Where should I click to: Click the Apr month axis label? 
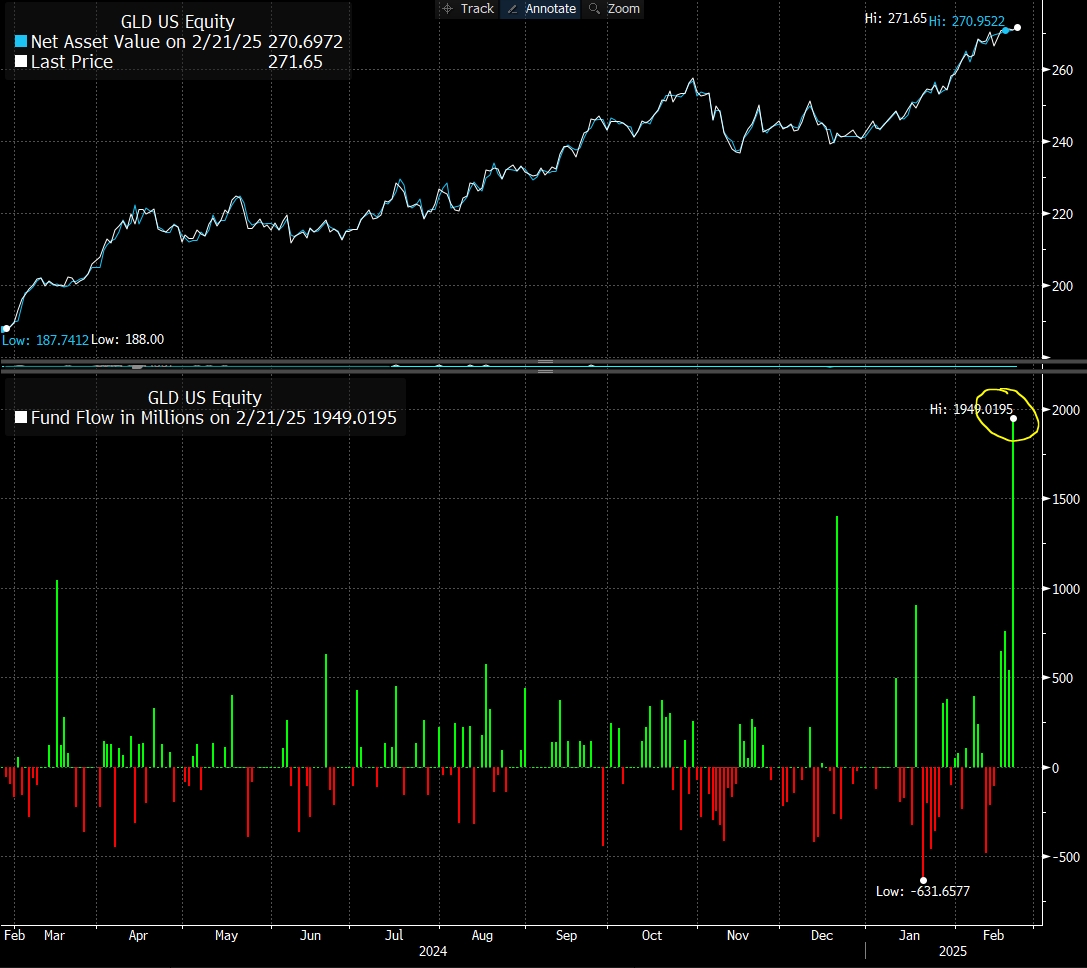point(138,935)
